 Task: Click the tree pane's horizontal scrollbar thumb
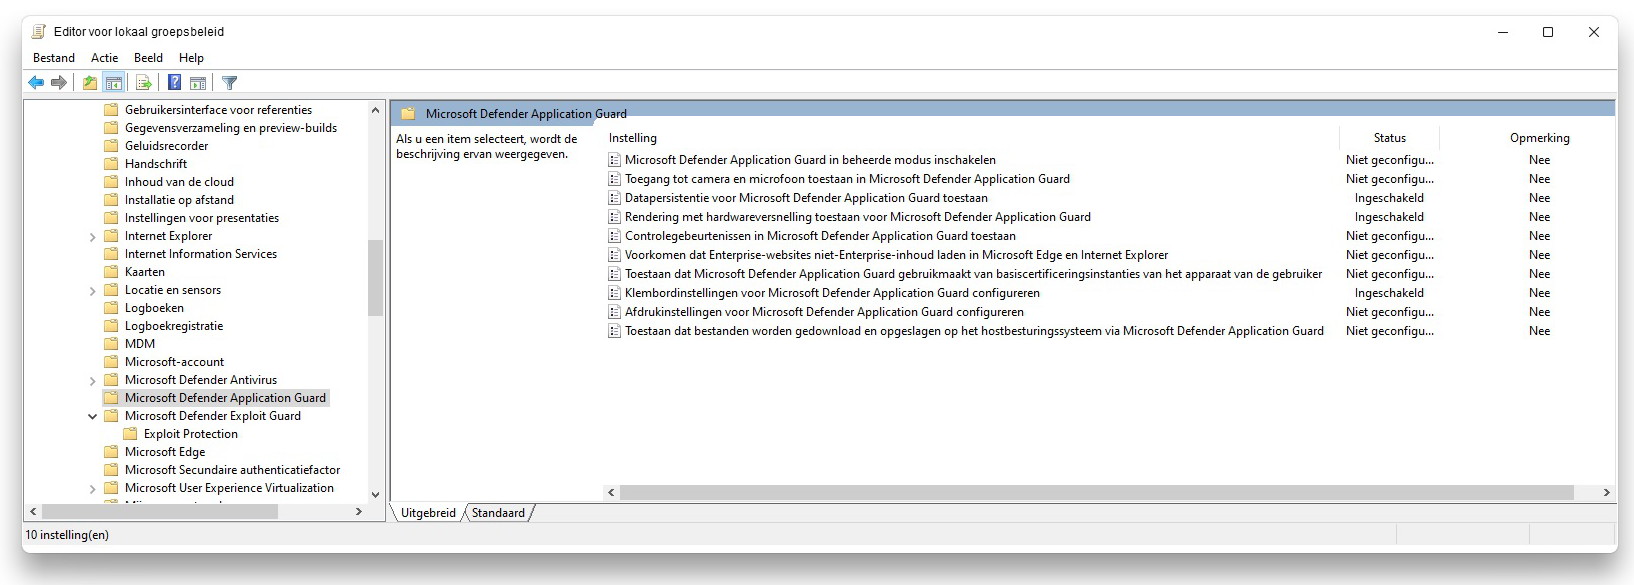click(x=159, y=511)
